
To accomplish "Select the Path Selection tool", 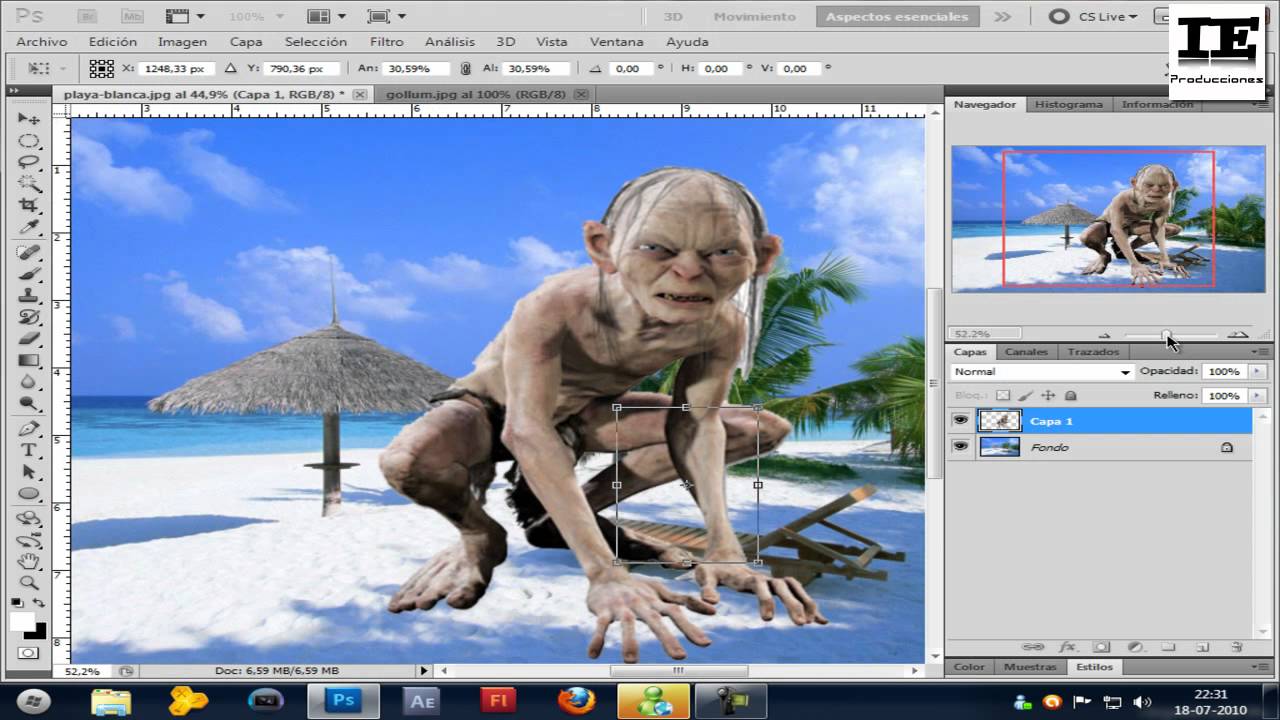I will [x=29, y=472].
